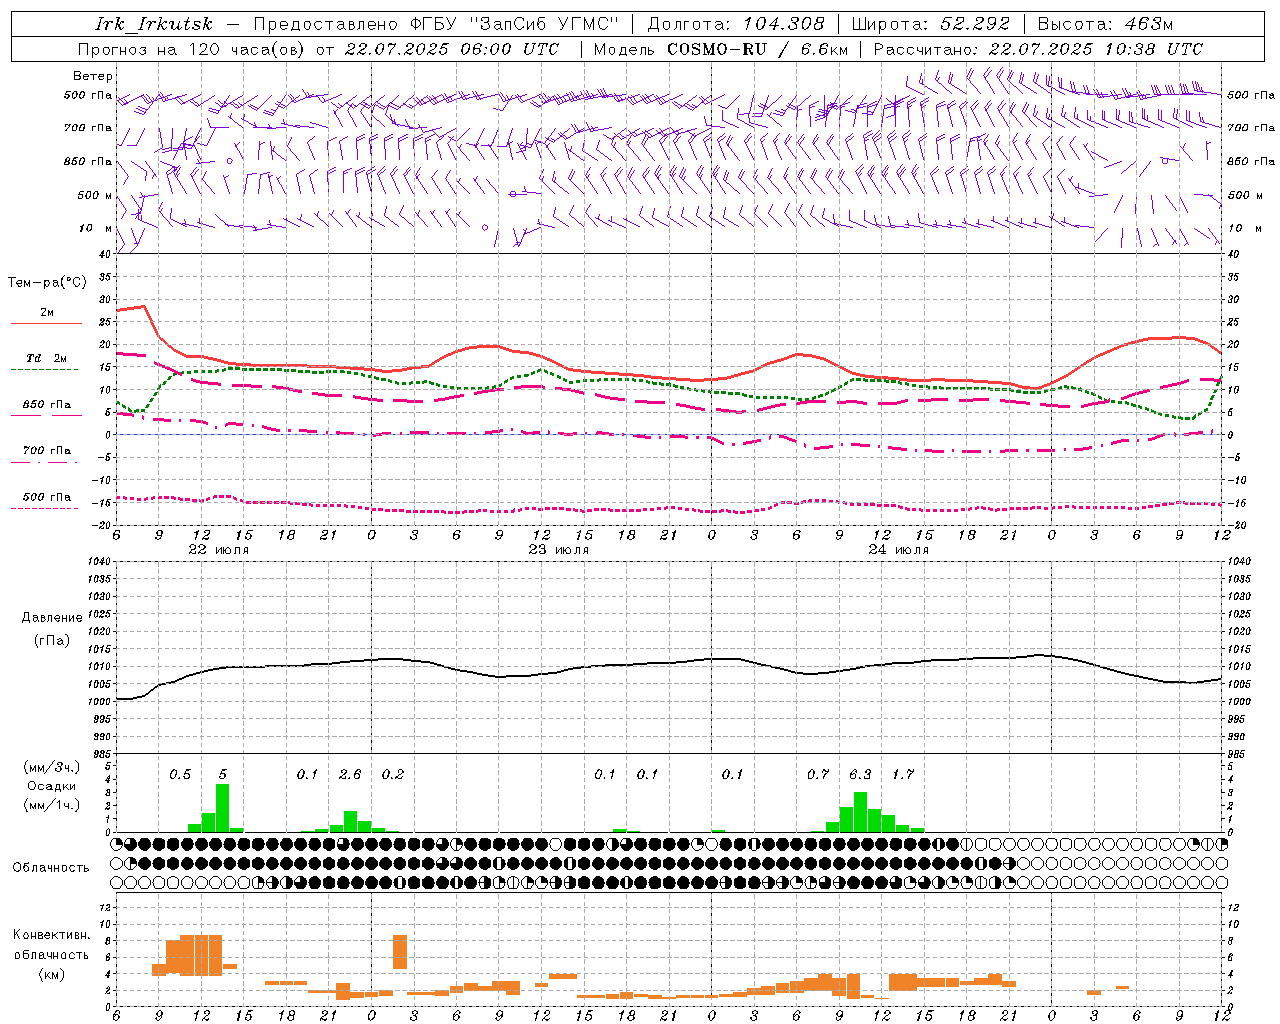Screen dimensions: 1280x1024
Task: Click the 700 гПа temperature legend entry
Action: [47, 451]
